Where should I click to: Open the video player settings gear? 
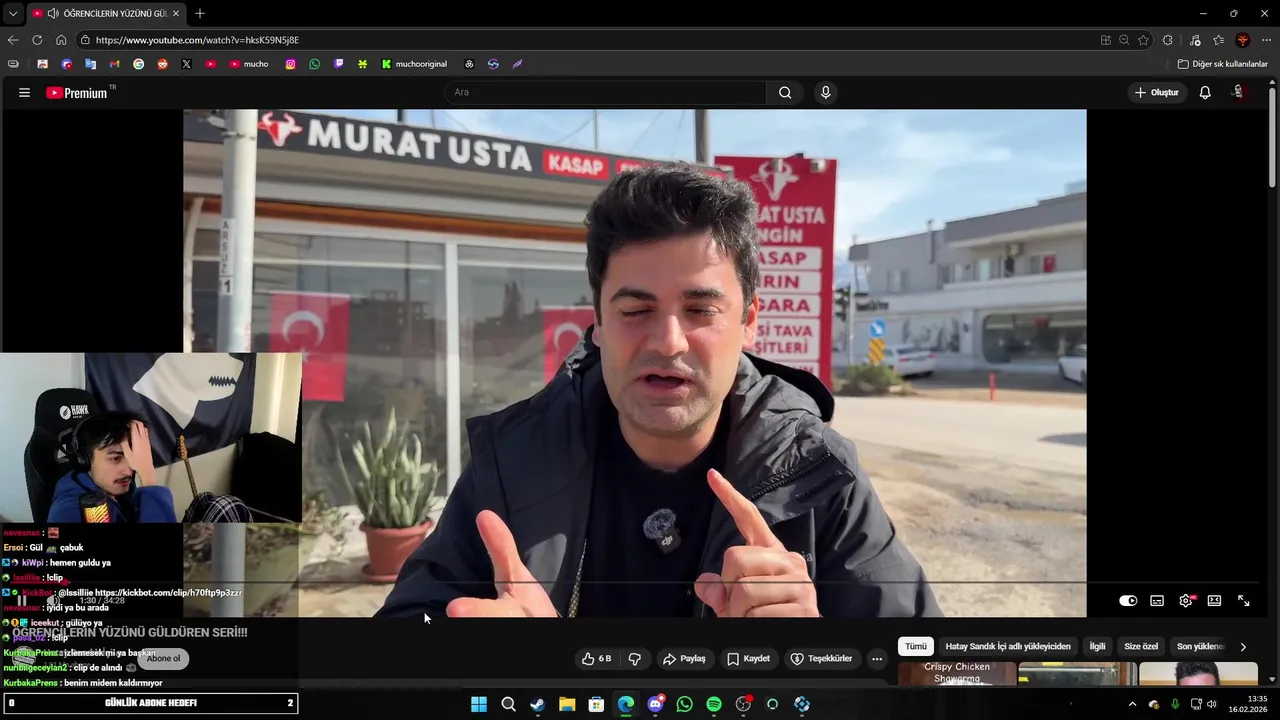click(1186, 601)
